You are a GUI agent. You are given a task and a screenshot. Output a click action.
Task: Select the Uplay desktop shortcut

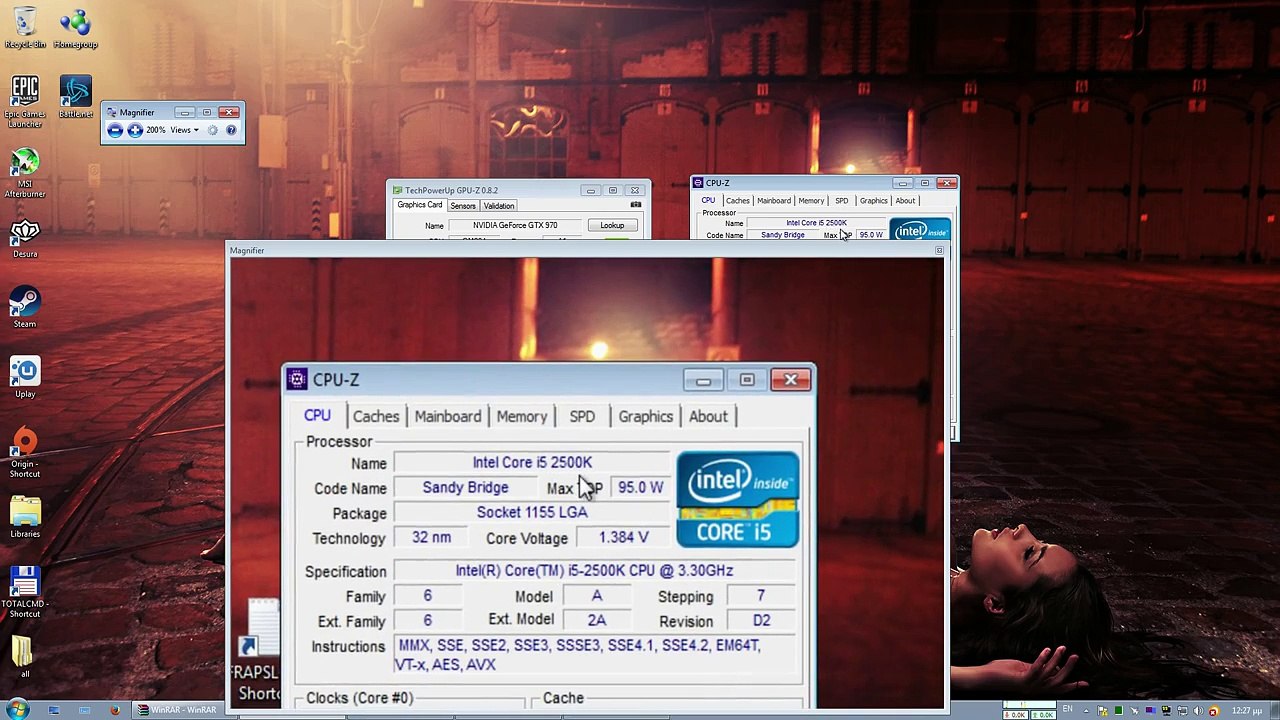(x=25, y=378)
